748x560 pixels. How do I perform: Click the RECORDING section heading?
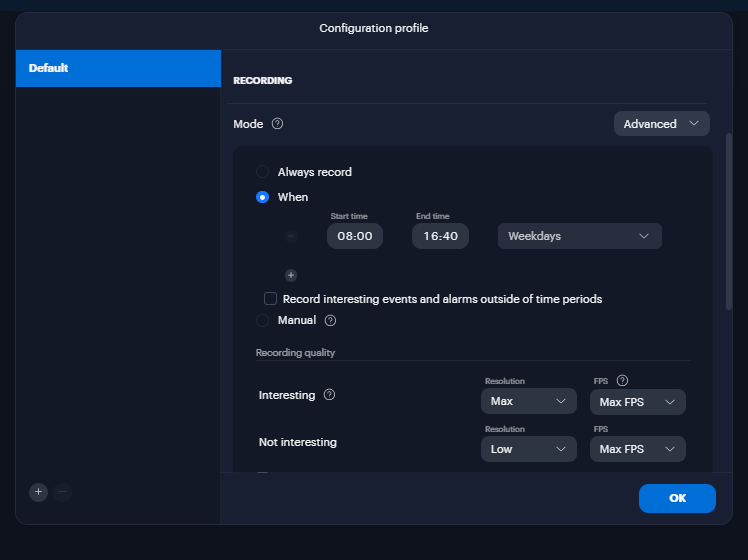(x=263, y=81)
